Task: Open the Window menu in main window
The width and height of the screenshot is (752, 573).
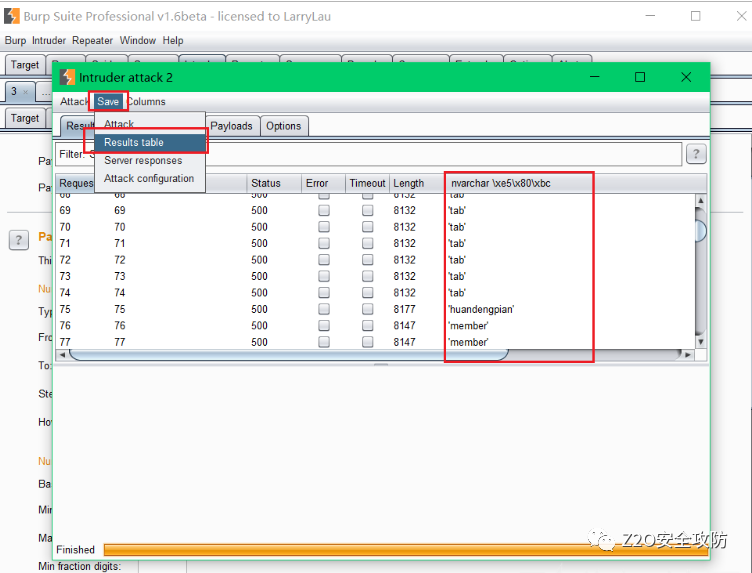Action: 138,41
